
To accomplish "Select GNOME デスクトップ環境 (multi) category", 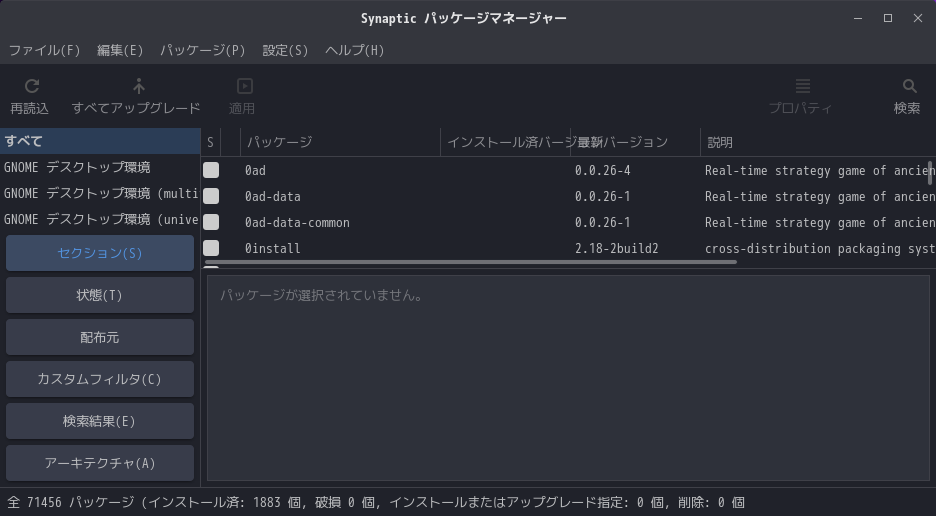I will tap(100, 194).
